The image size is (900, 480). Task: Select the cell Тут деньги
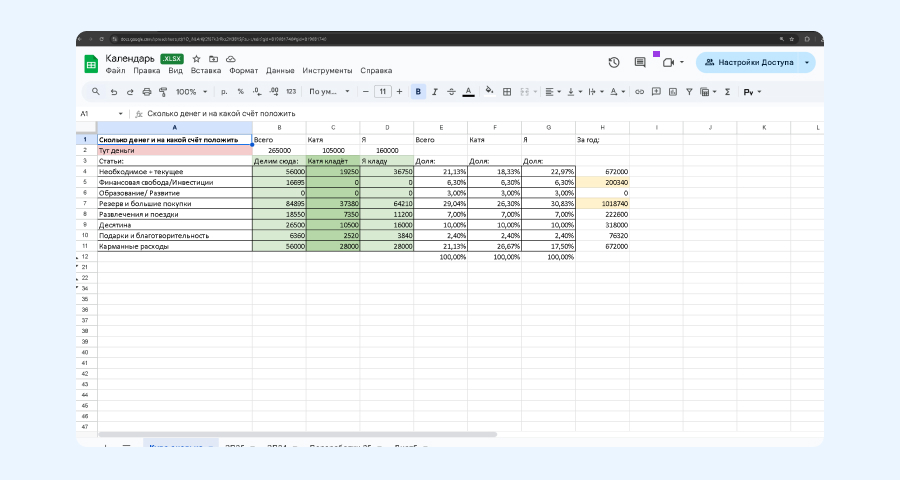[174, 150]
